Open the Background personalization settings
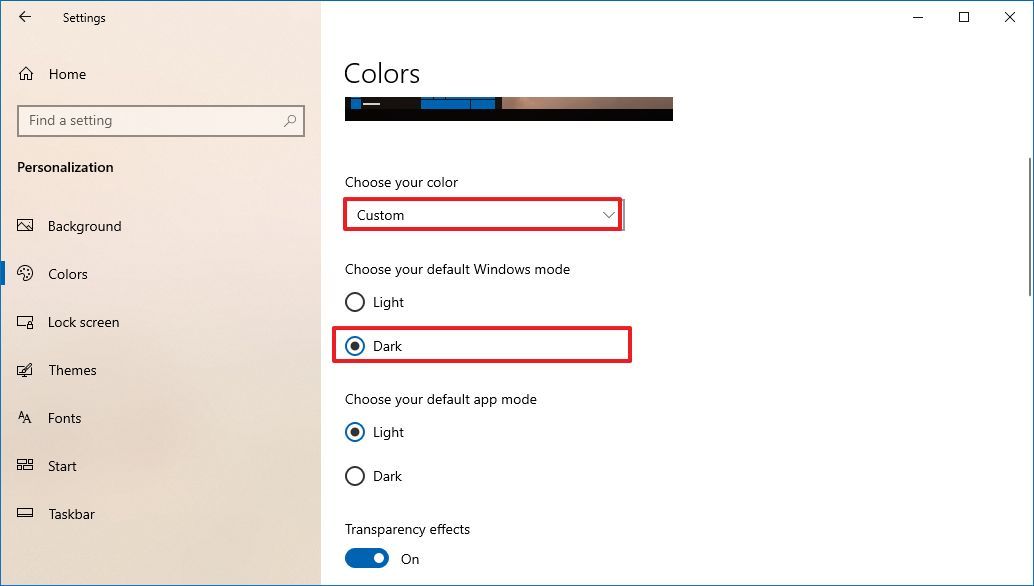The height and width of the screenshot is (586, 1034). point(85,226)
